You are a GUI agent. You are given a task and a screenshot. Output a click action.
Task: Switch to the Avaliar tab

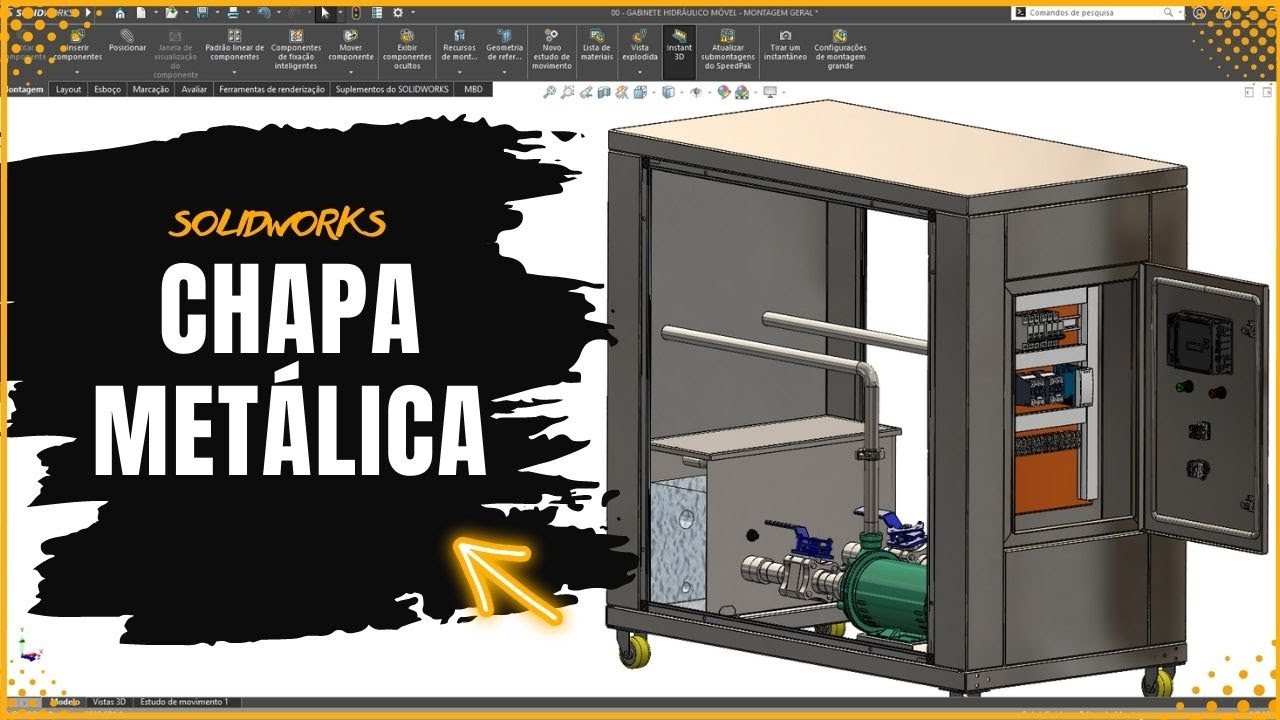(194, 89)
